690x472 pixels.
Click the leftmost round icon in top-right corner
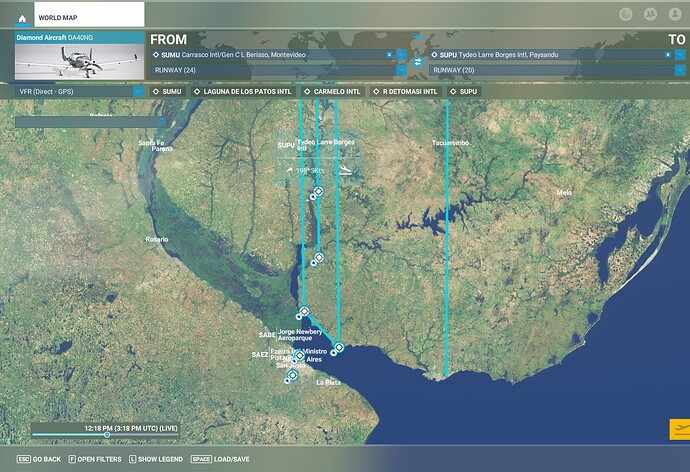(625, 15)
